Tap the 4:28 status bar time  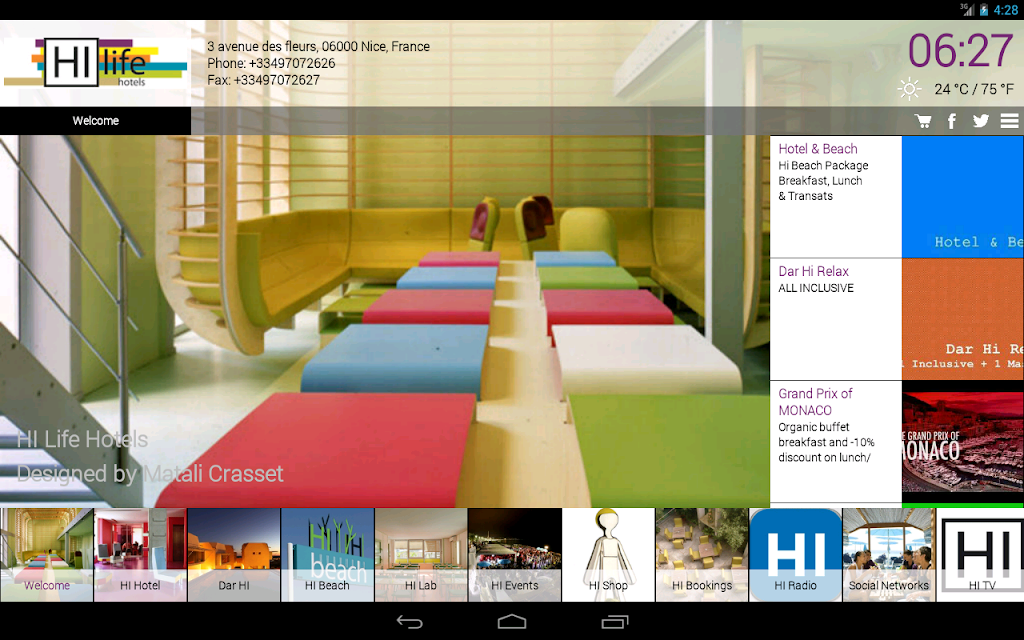[x=1005, y=10]
